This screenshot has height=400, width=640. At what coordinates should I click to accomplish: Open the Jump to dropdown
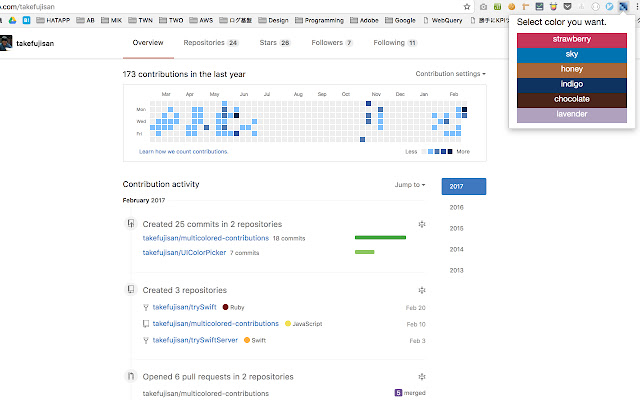(x=410, y=184)
